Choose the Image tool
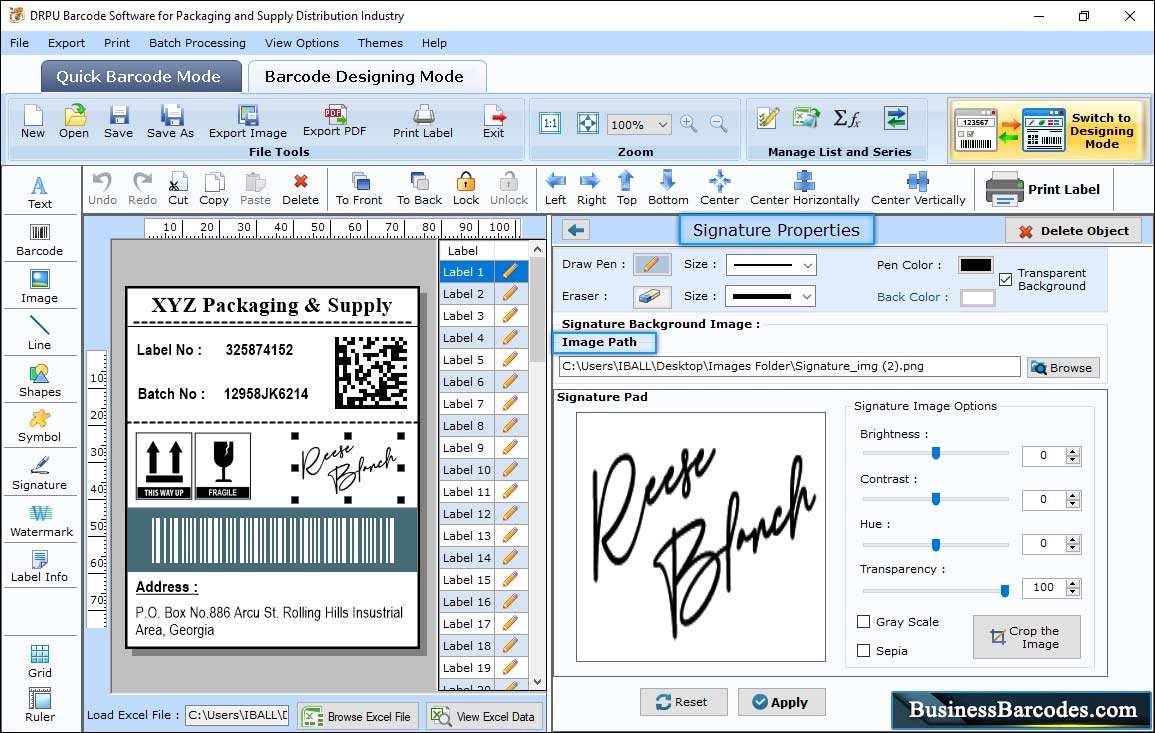The height and width of the screenshot is (733, 1155). (40, 287)
